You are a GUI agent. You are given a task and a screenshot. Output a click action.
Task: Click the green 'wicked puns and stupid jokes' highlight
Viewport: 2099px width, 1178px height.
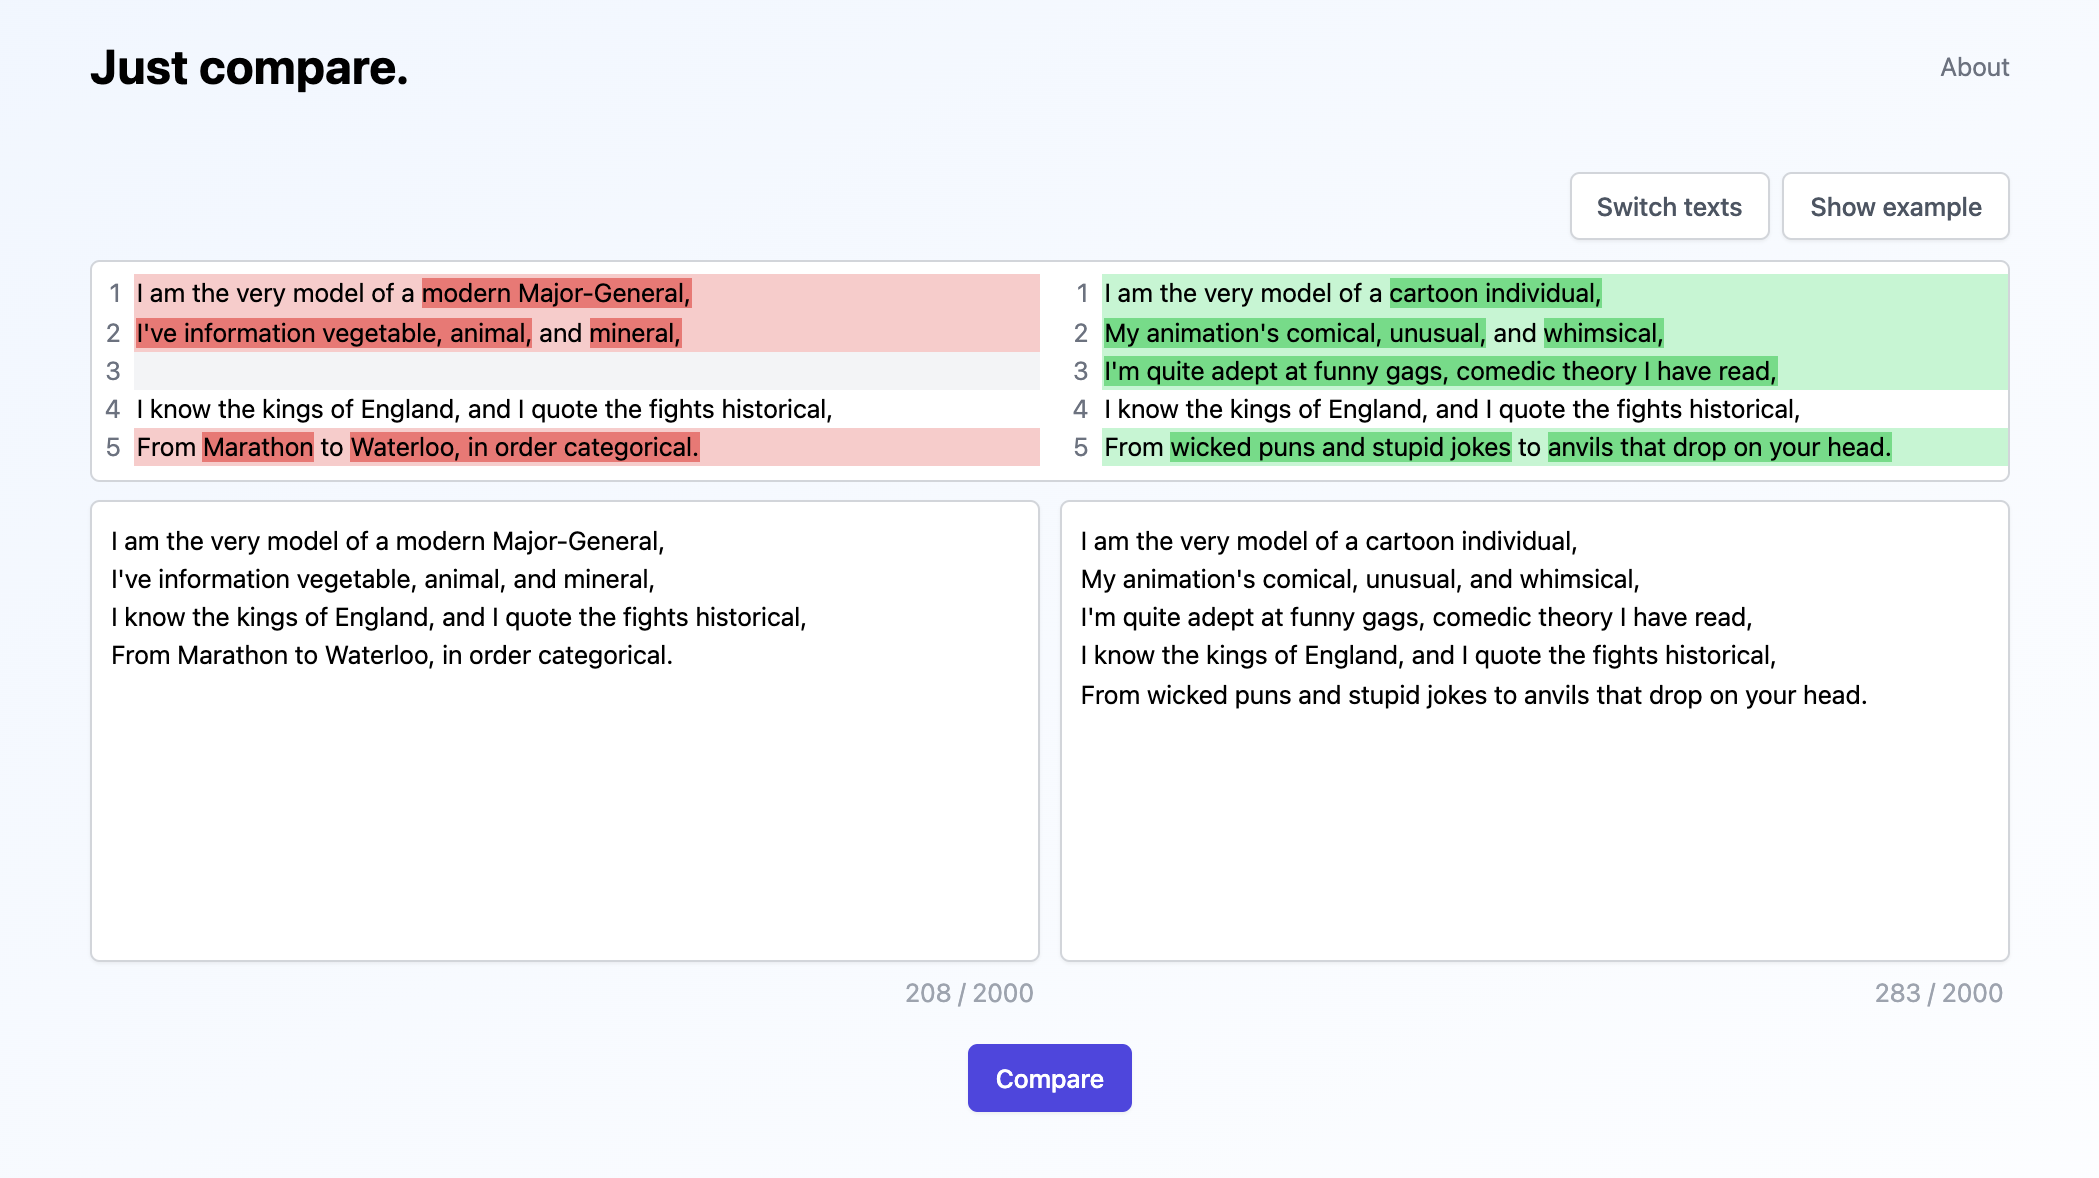point(1340,447)
